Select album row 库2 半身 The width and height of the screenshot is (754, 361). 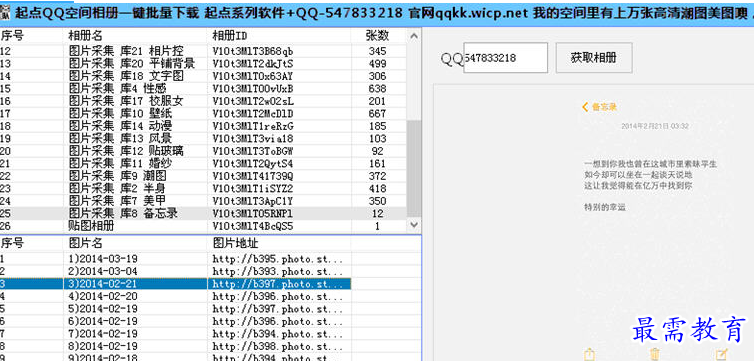tap(203, 188)
